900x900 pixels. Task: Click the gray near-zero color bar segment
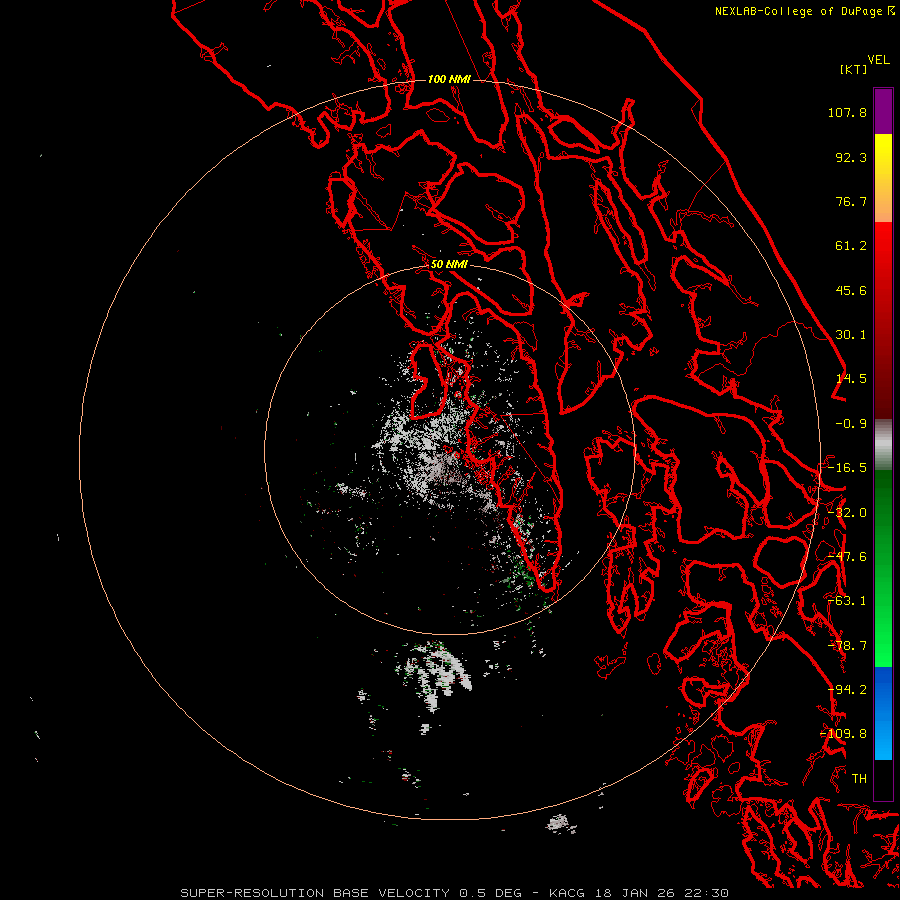click(x=883, y=445)
